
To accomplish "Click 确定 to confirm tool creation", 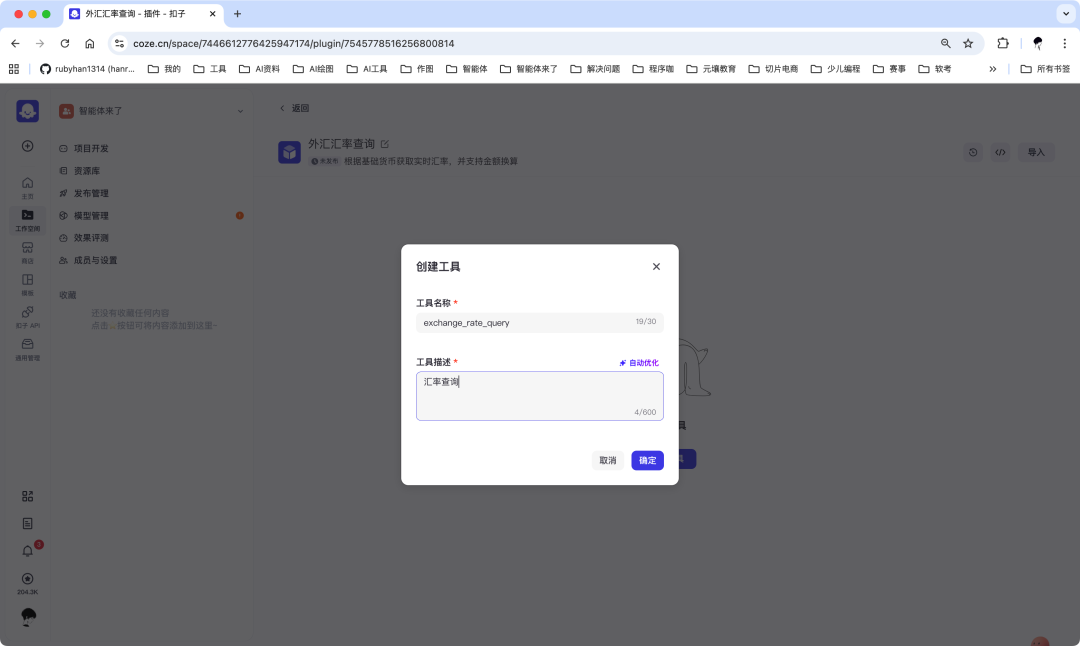I will tap(647, 460).
